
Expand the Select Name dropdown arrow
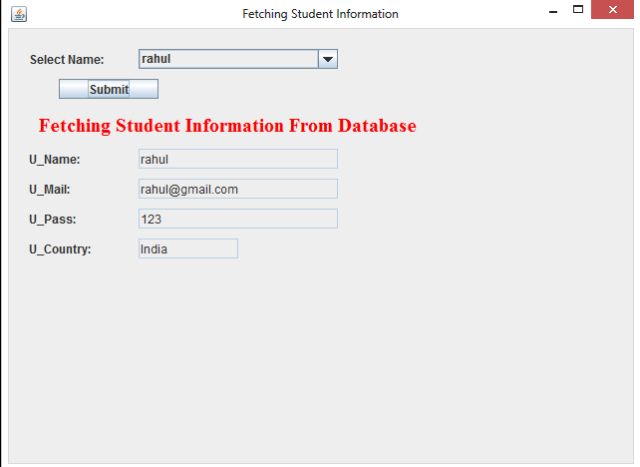pyautogui.click(x=327, y=60)
